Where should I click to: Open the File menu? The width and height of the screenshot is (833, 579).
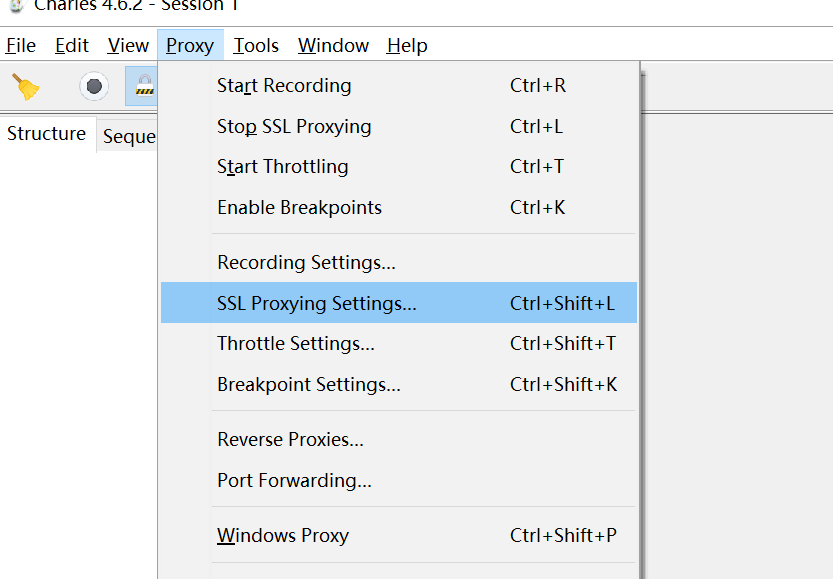pos(21,46)
